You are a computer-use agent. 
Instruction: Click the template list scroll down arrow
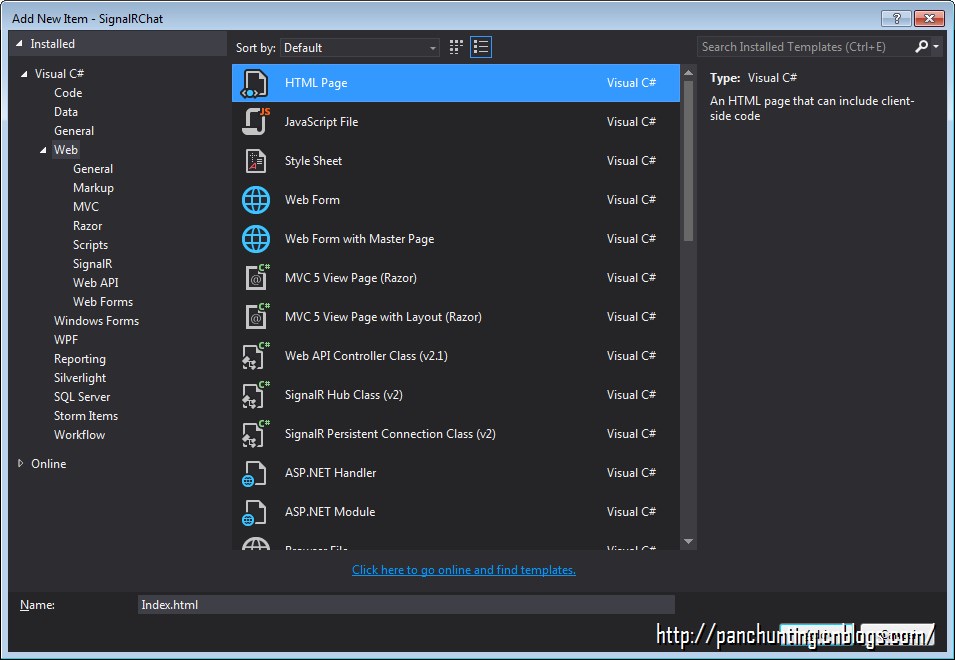[688, 541]
